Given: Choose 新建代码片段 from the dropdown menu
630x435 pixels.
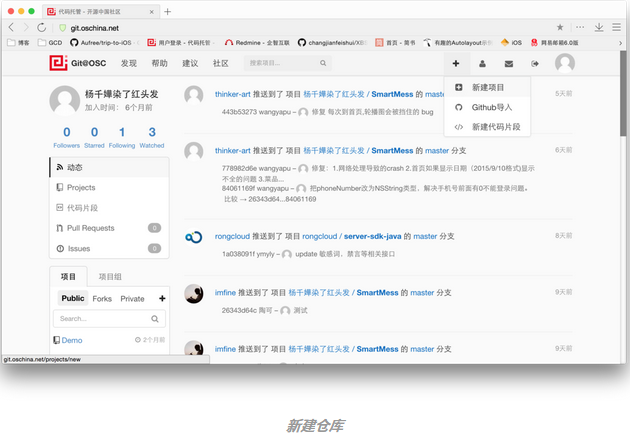Looking at the screenshot, I should [495, 127].
